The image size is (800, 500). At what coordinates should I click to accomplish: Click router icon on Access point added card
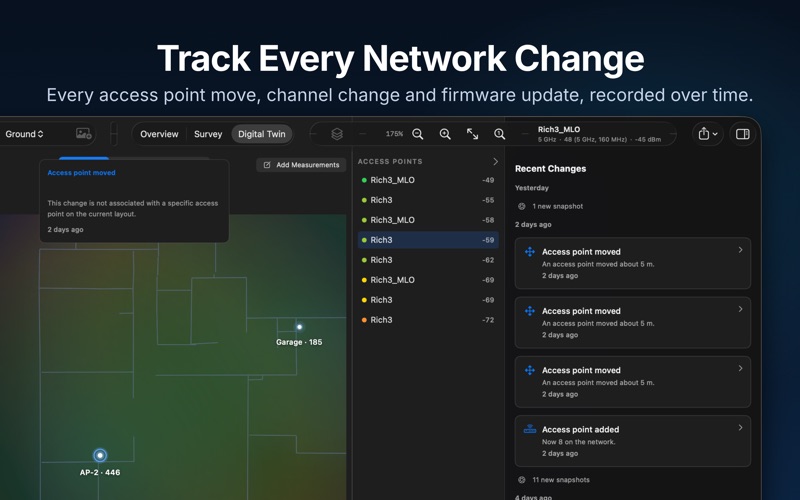(530, 429)
